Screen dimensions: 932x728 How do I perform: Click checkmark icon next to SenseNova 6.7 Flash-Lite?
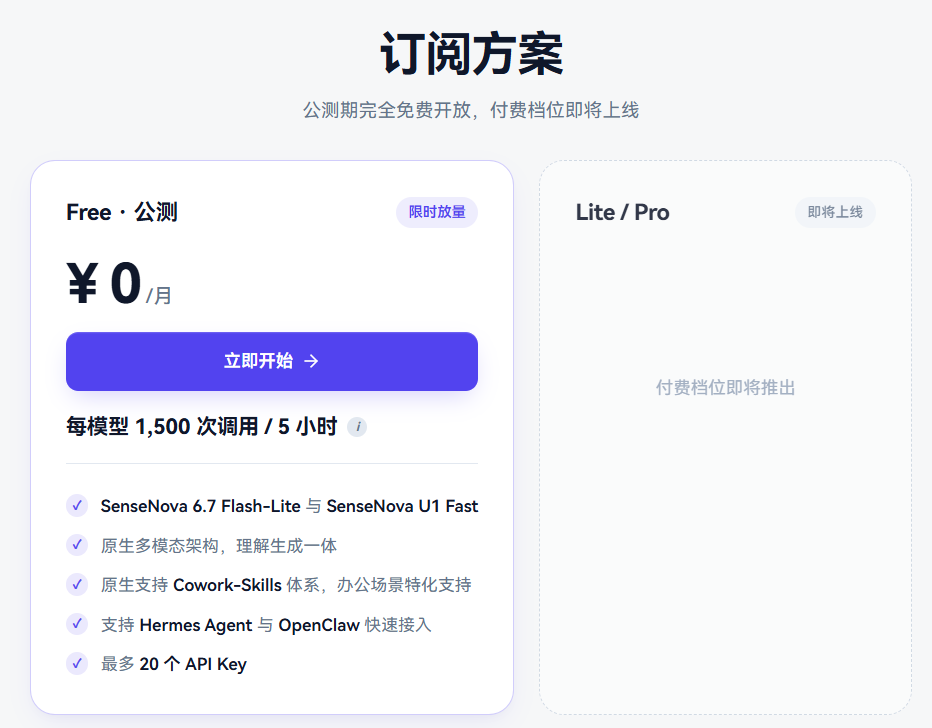coord(77,506)
